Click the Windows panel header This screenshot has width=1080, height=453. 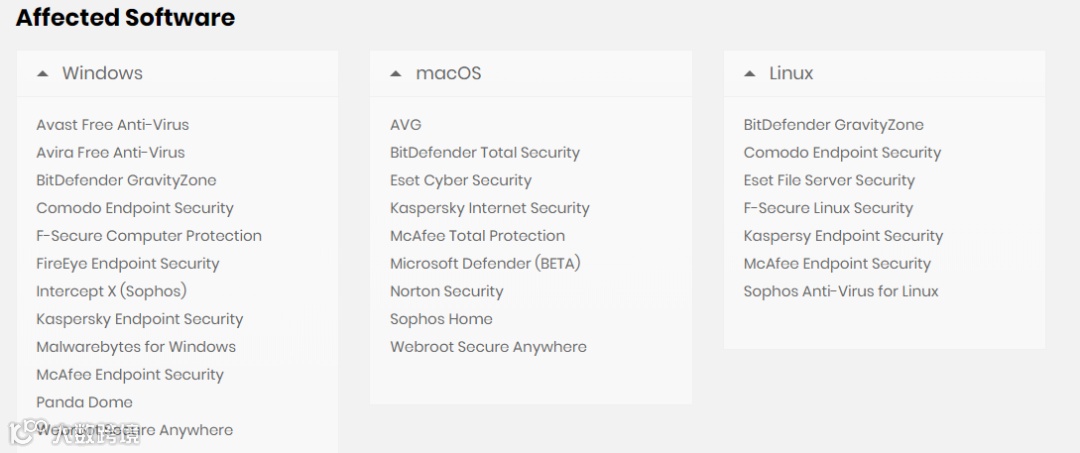177,74
